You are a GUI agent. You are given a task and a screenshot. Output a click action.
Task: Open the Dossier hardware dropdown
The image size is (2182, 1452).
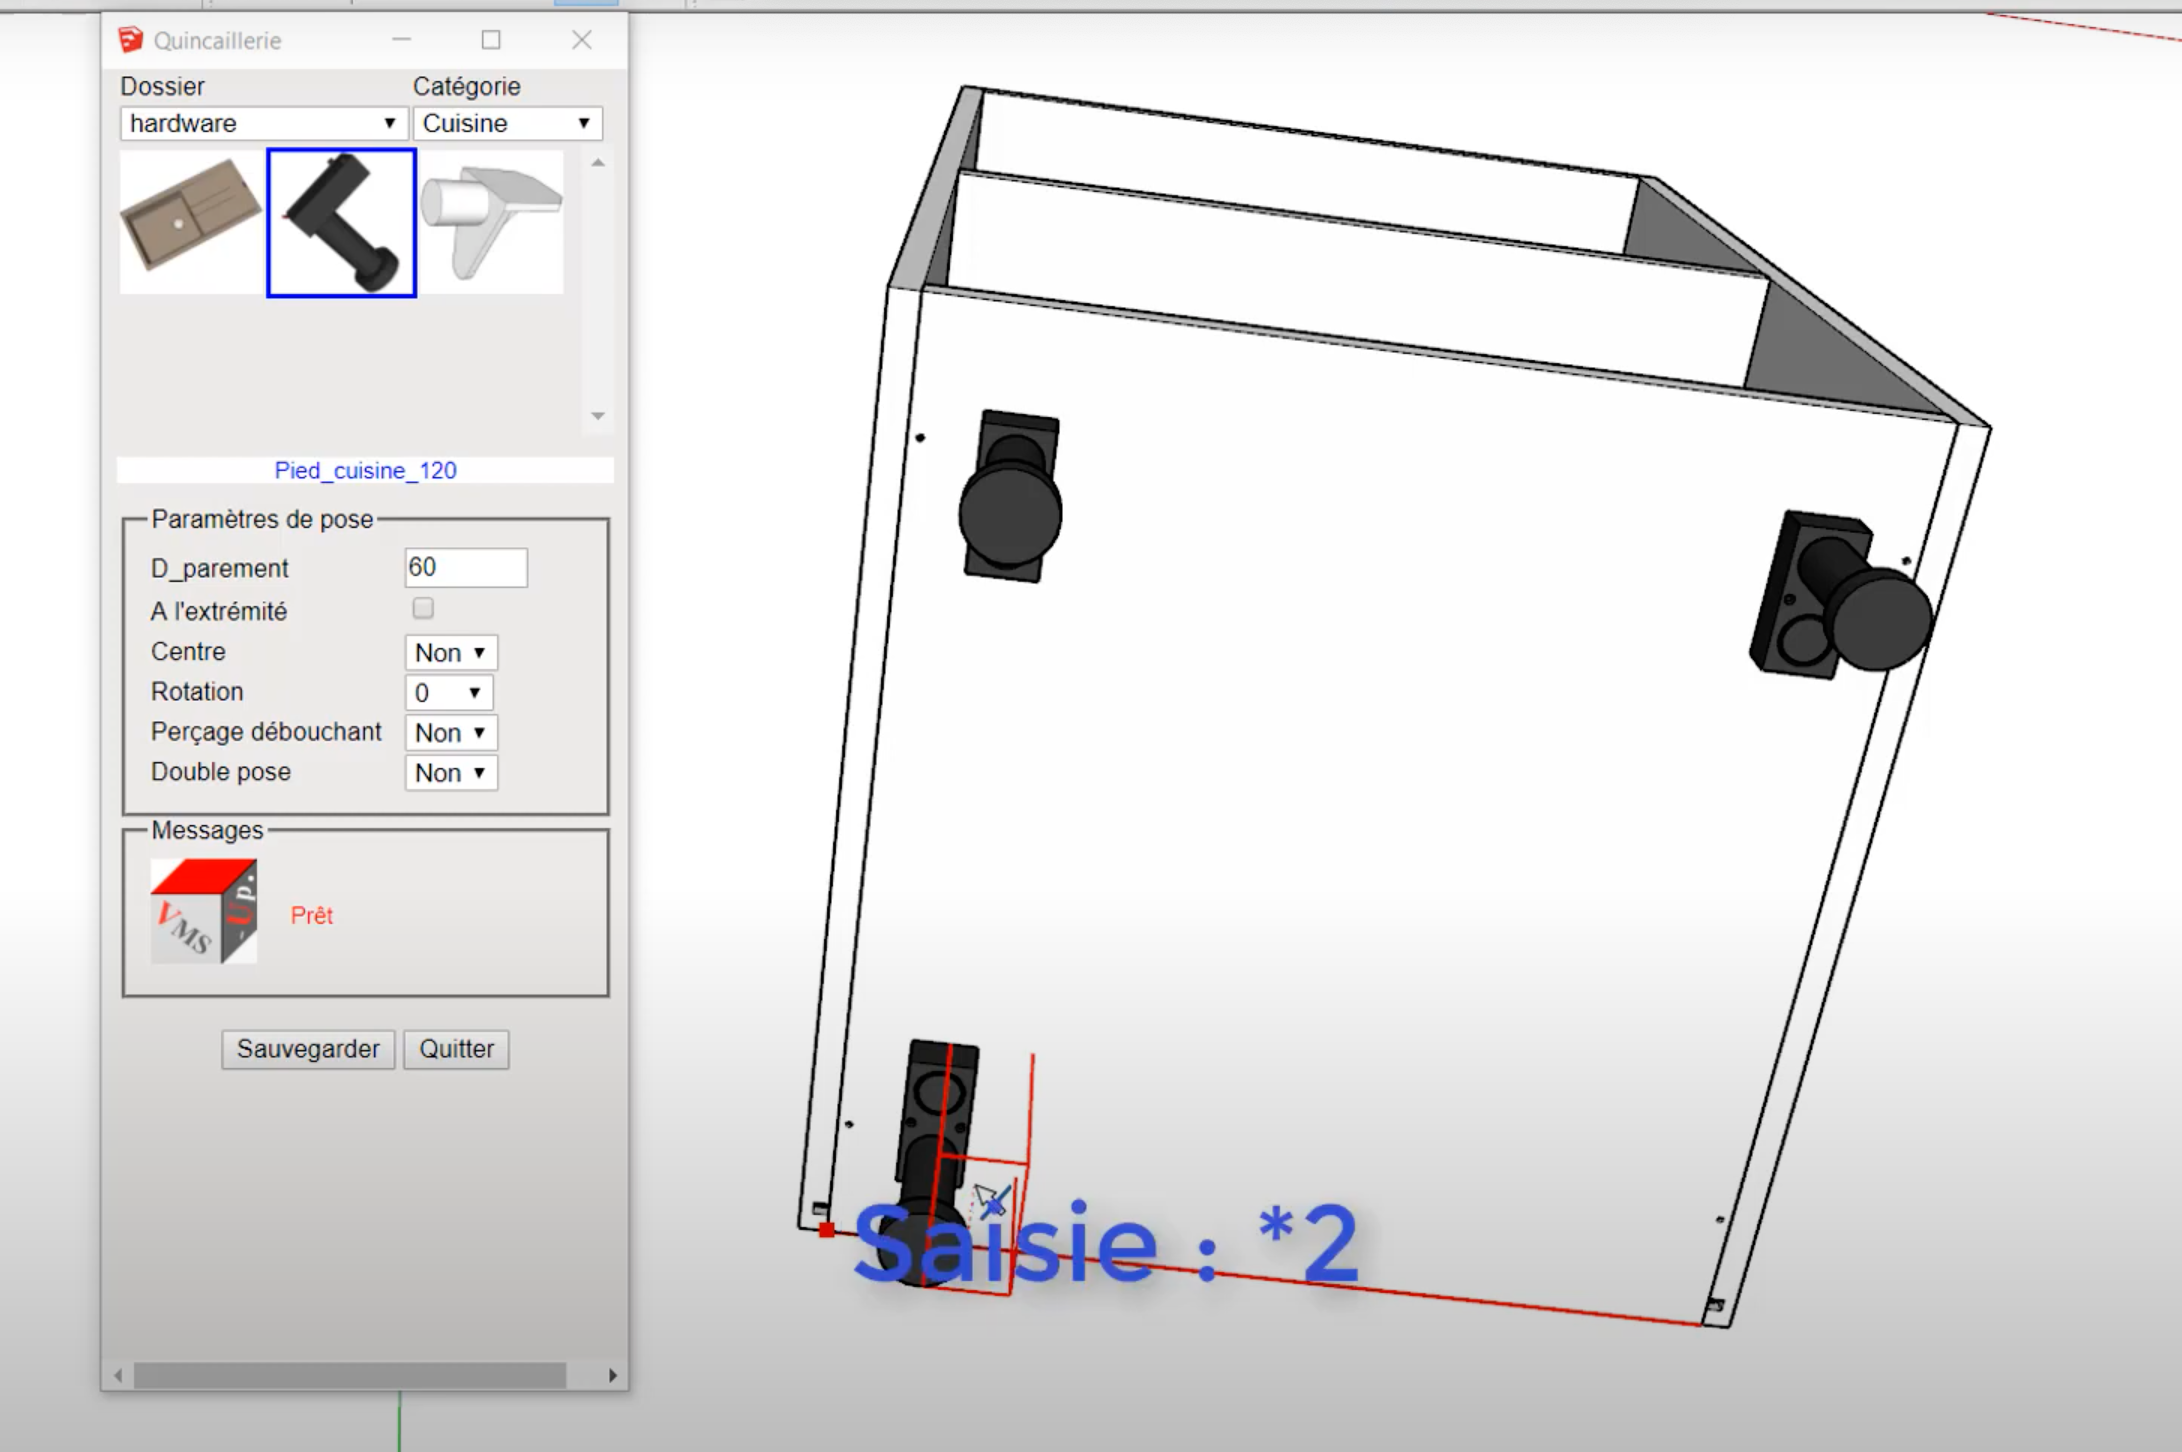(x=264, y=123)
